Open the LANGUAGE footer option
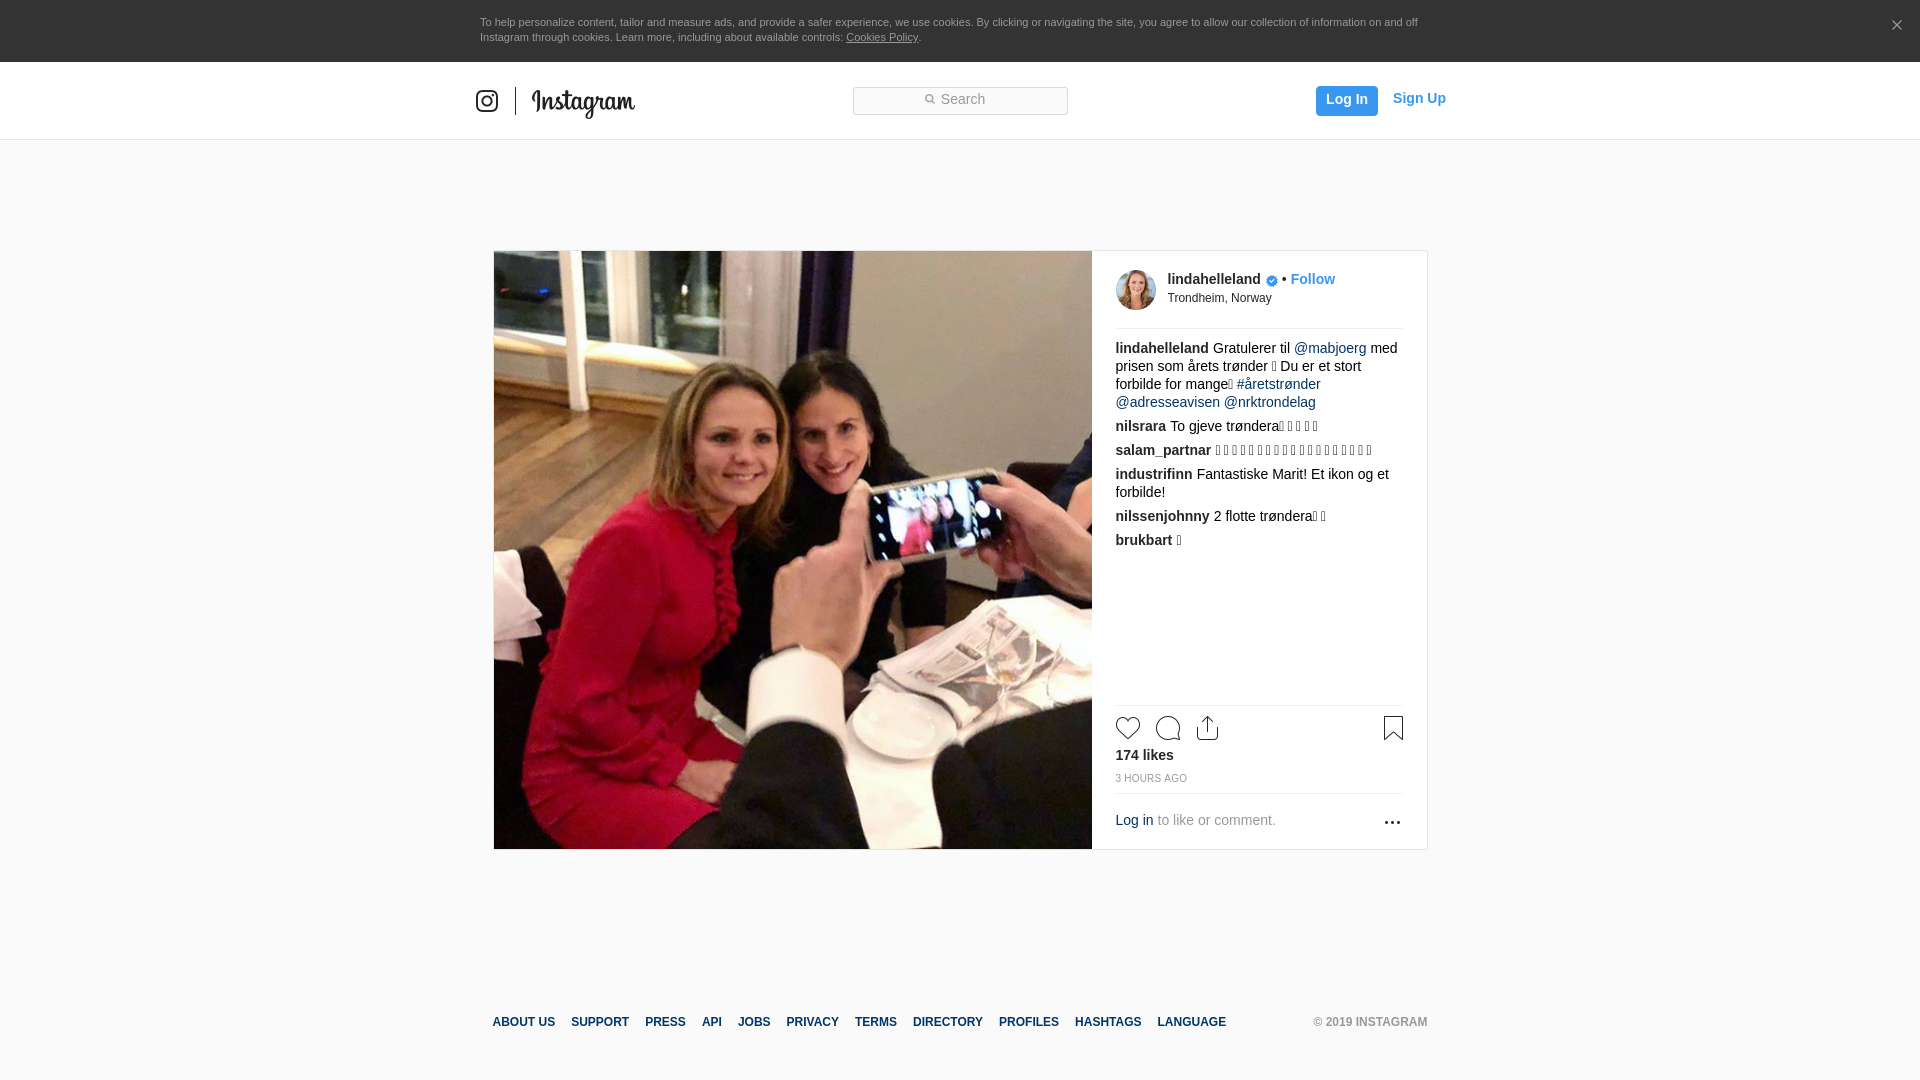 coord(1191,1022)
